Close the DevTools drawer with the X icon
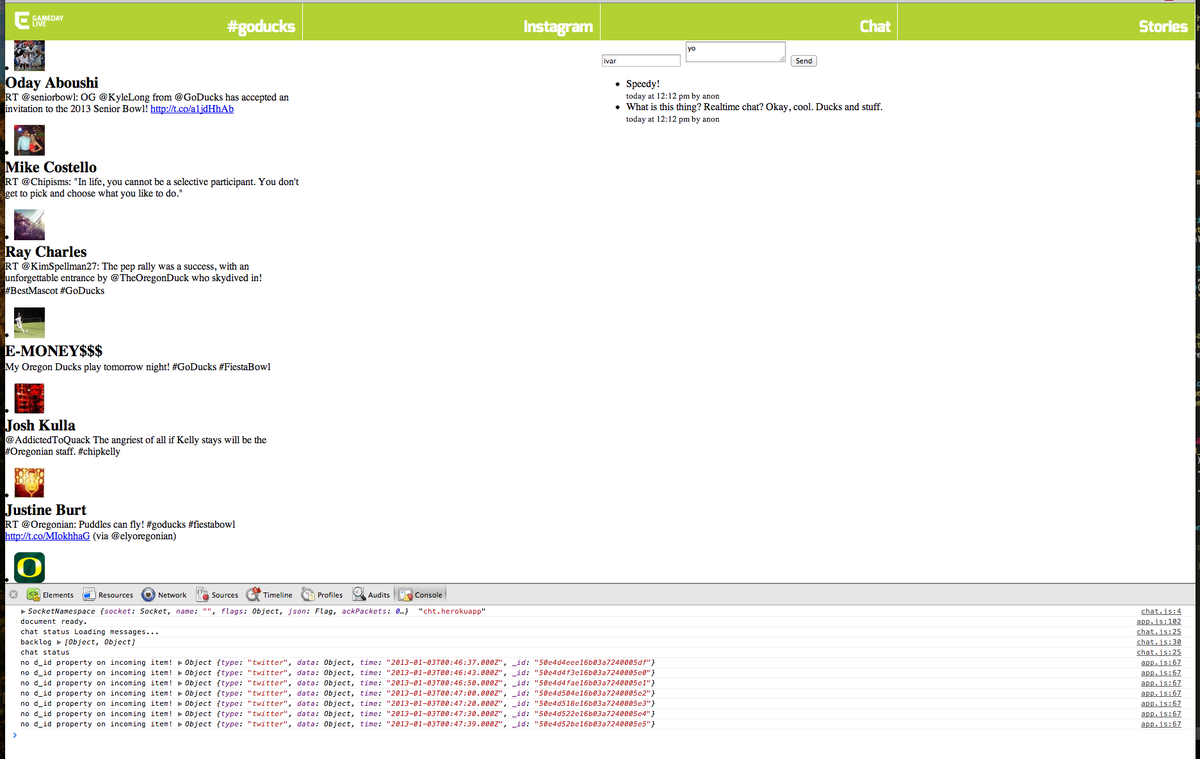This screenshot has width=1200, height=759. pos(13,595)
